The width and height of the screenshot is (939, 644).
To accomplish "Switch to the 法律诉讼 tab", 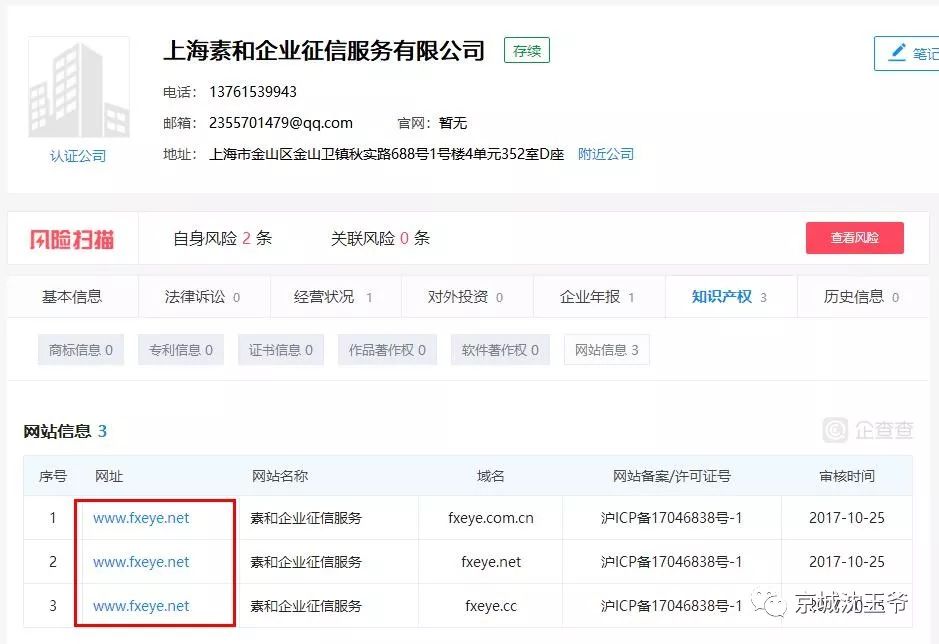I will (x=204, y=297).
